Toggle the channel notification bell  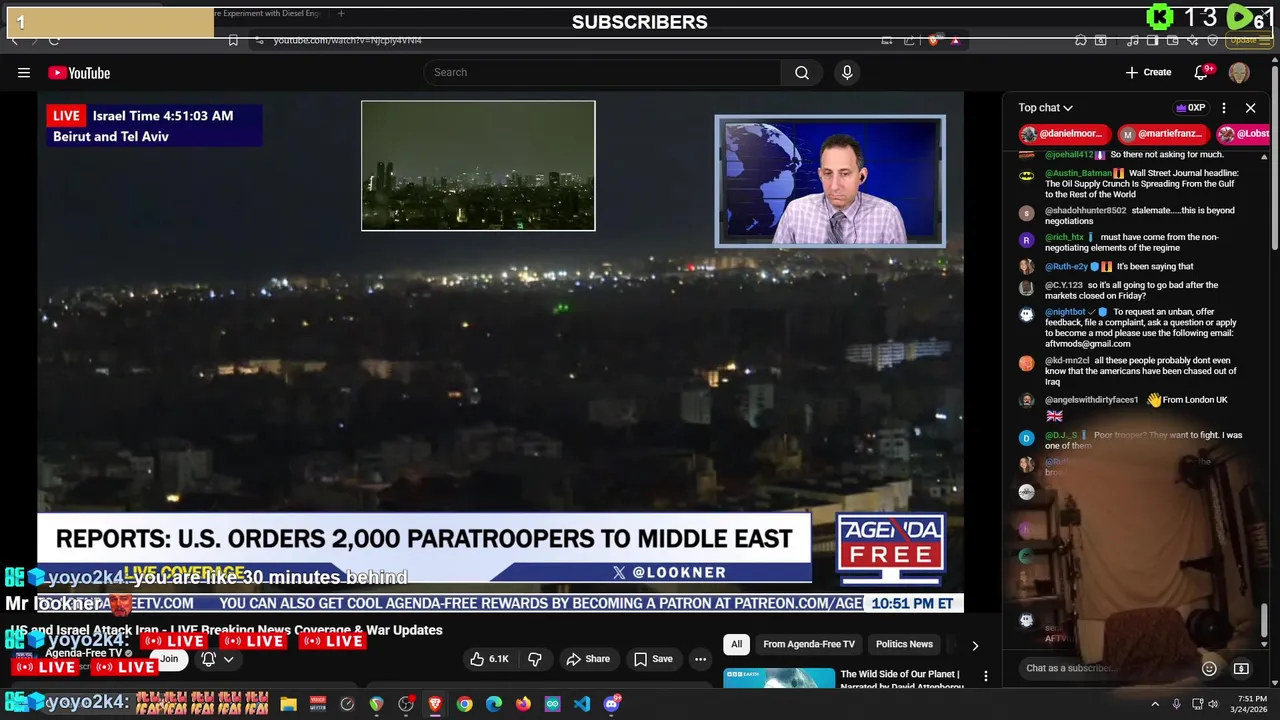[208, 659]
